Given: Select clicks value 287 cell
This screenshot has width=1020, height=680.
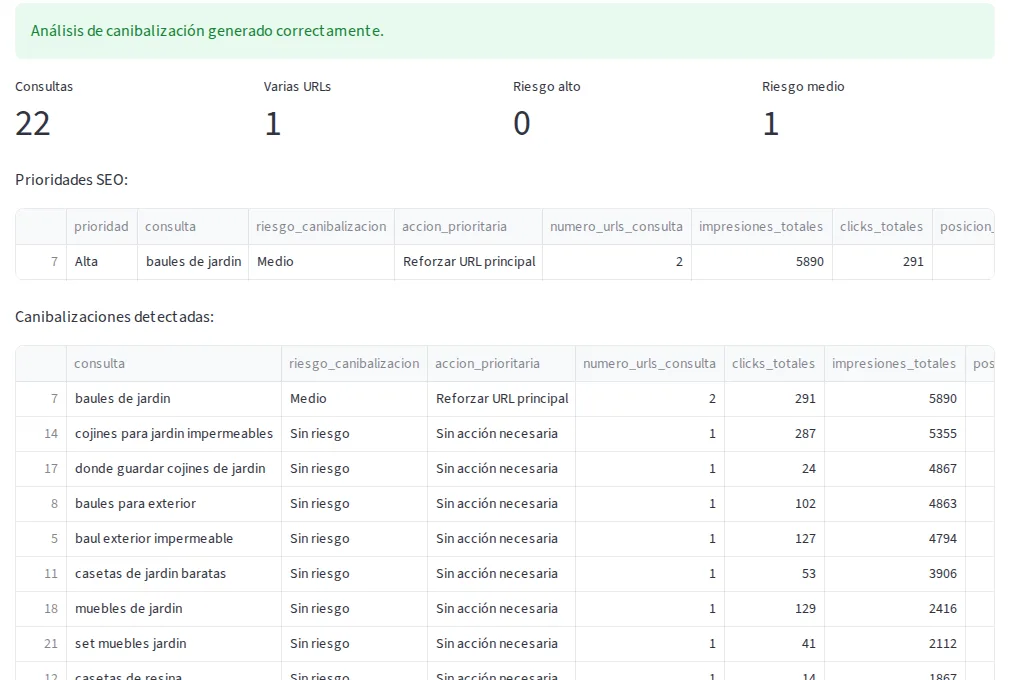Looking at the screenshot, I should click(x=774, y=433).
